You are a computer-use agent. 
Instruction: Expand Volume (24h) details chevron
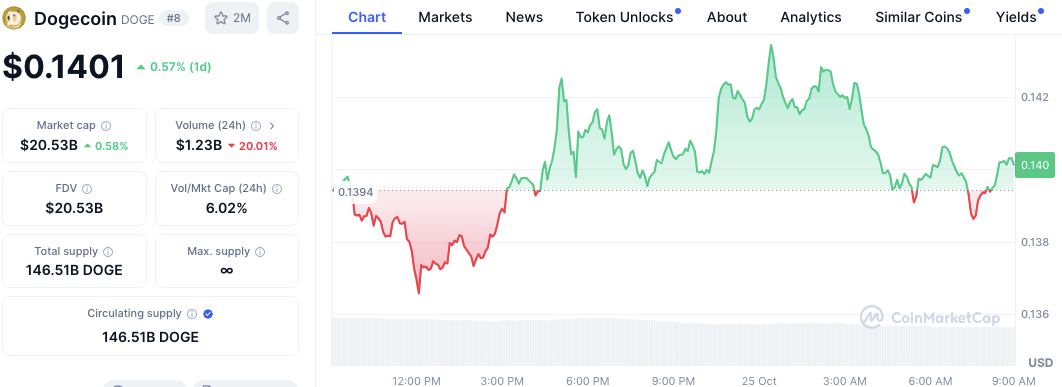272,126
